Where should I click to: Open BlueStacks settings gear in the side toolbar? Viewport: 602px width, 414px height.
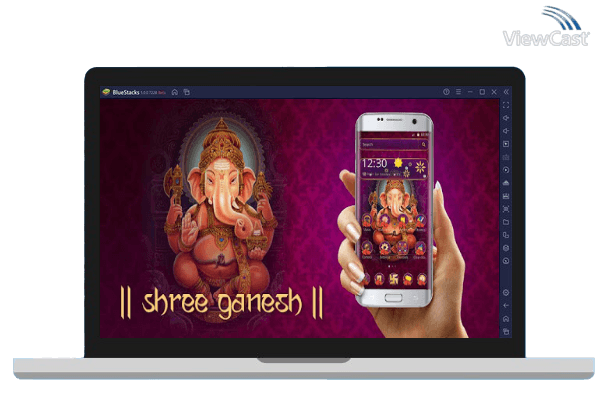[506, 293]
